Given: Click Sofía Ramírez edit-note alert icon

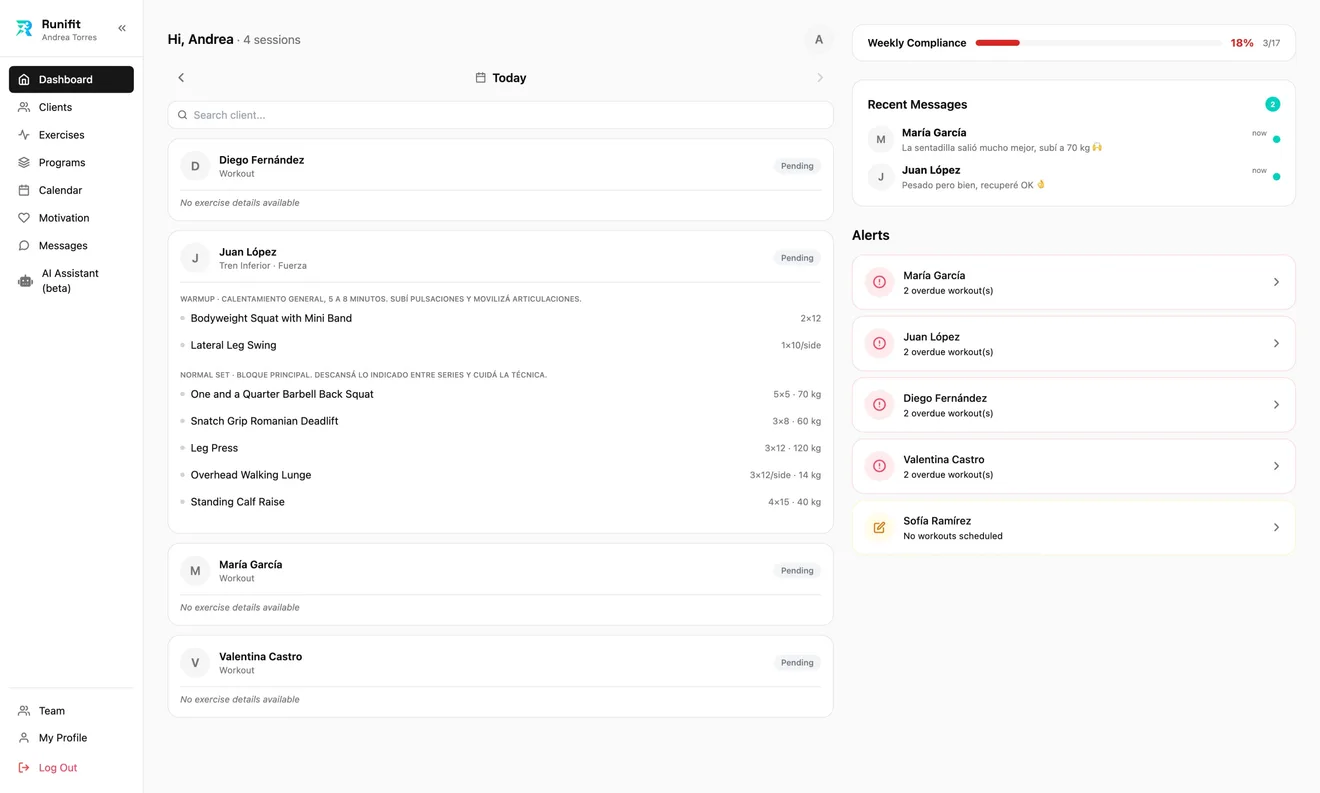Looking at the screenshot, I should 879,527.
